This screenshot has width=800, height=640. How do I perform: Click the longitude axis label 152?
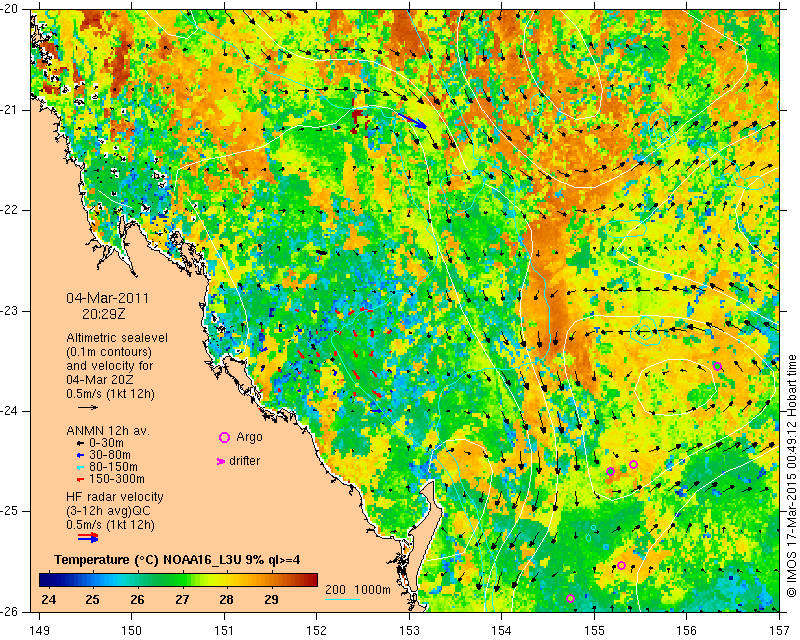click(316, 631)
